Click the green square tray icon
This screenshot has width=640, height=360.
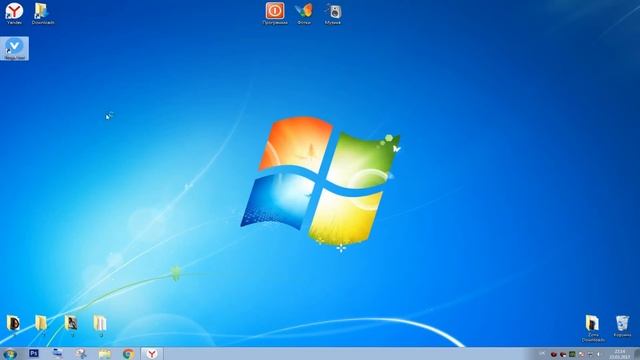[572, 354]
